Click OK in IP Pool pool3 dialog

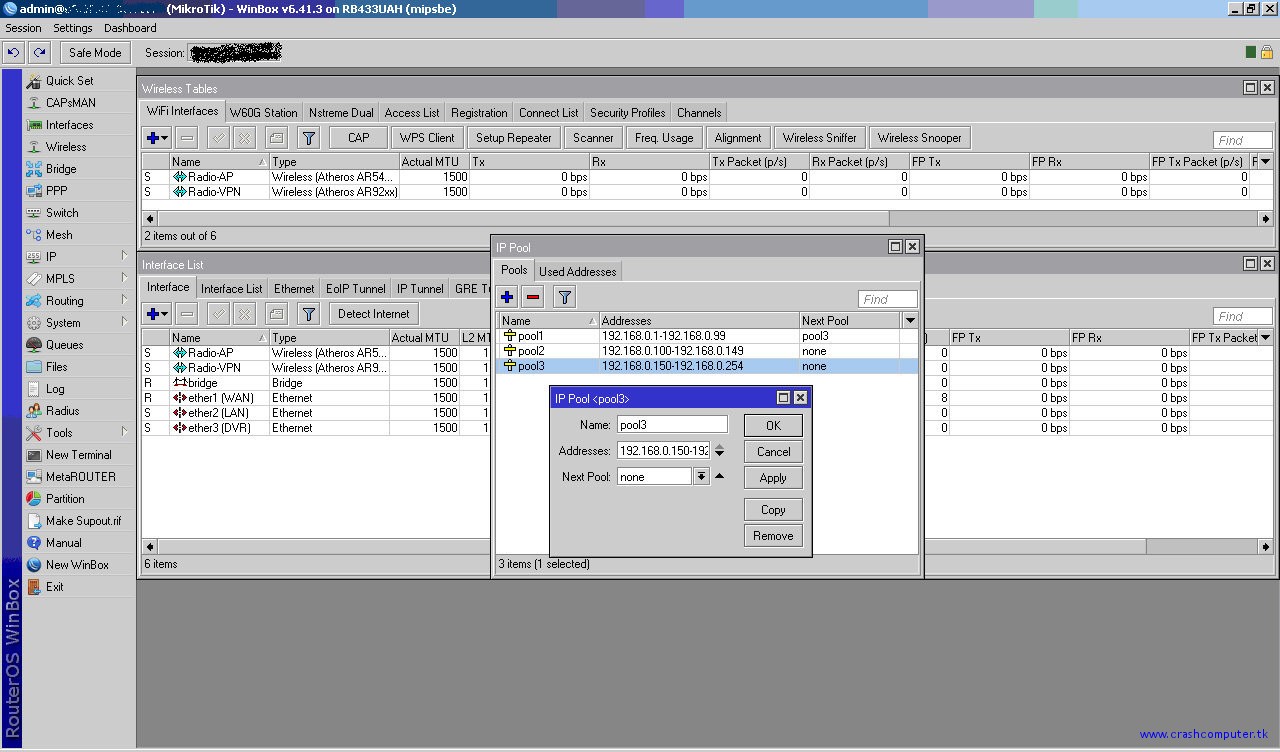[x=773, y=425]
